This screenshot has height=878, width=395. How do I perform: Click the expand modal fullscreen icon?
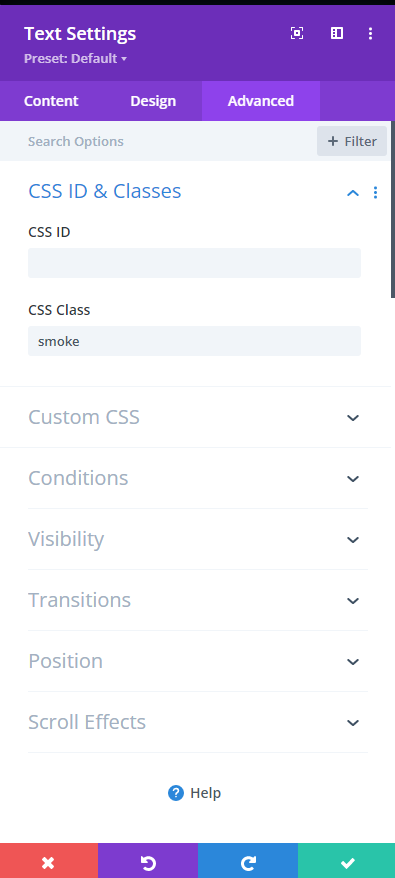click(x=297, y=34)
